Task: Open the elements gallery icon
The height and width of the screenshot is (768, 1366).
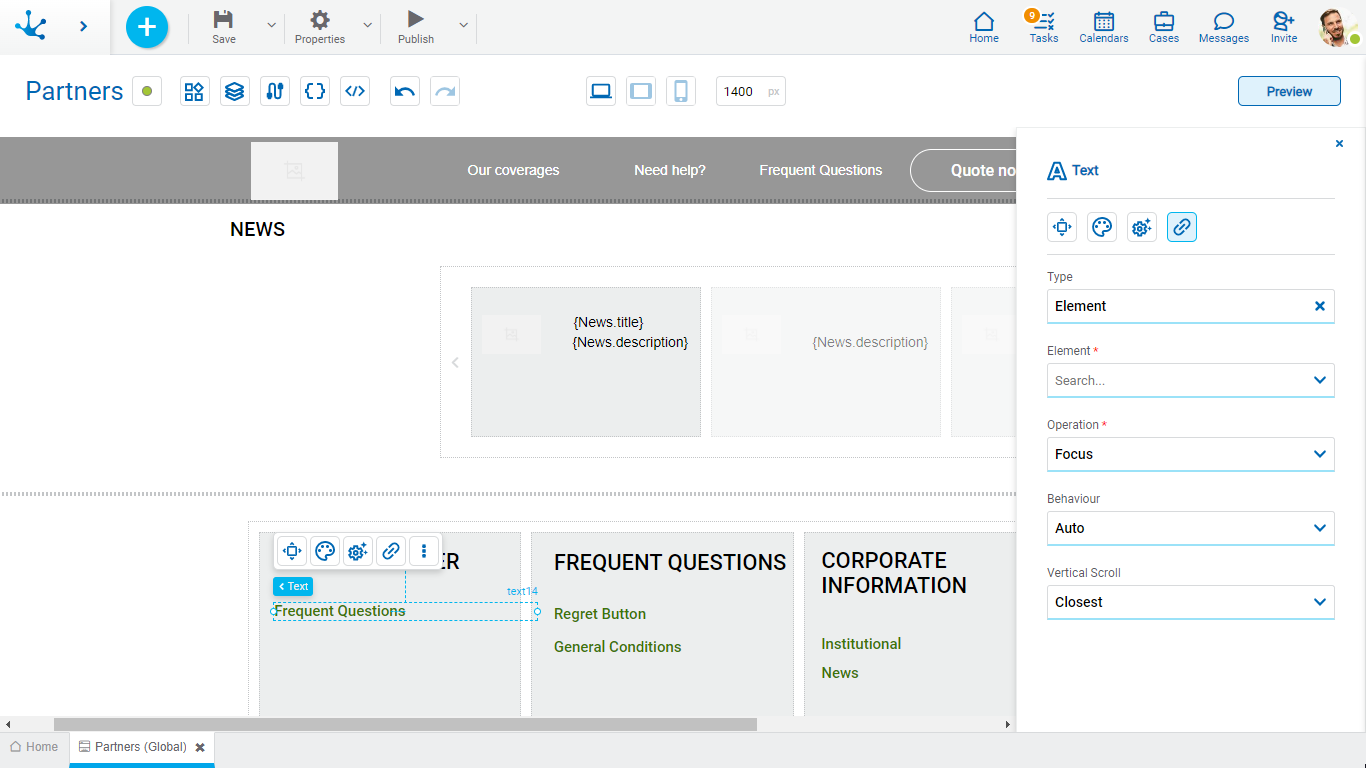Action: (195, 91)
